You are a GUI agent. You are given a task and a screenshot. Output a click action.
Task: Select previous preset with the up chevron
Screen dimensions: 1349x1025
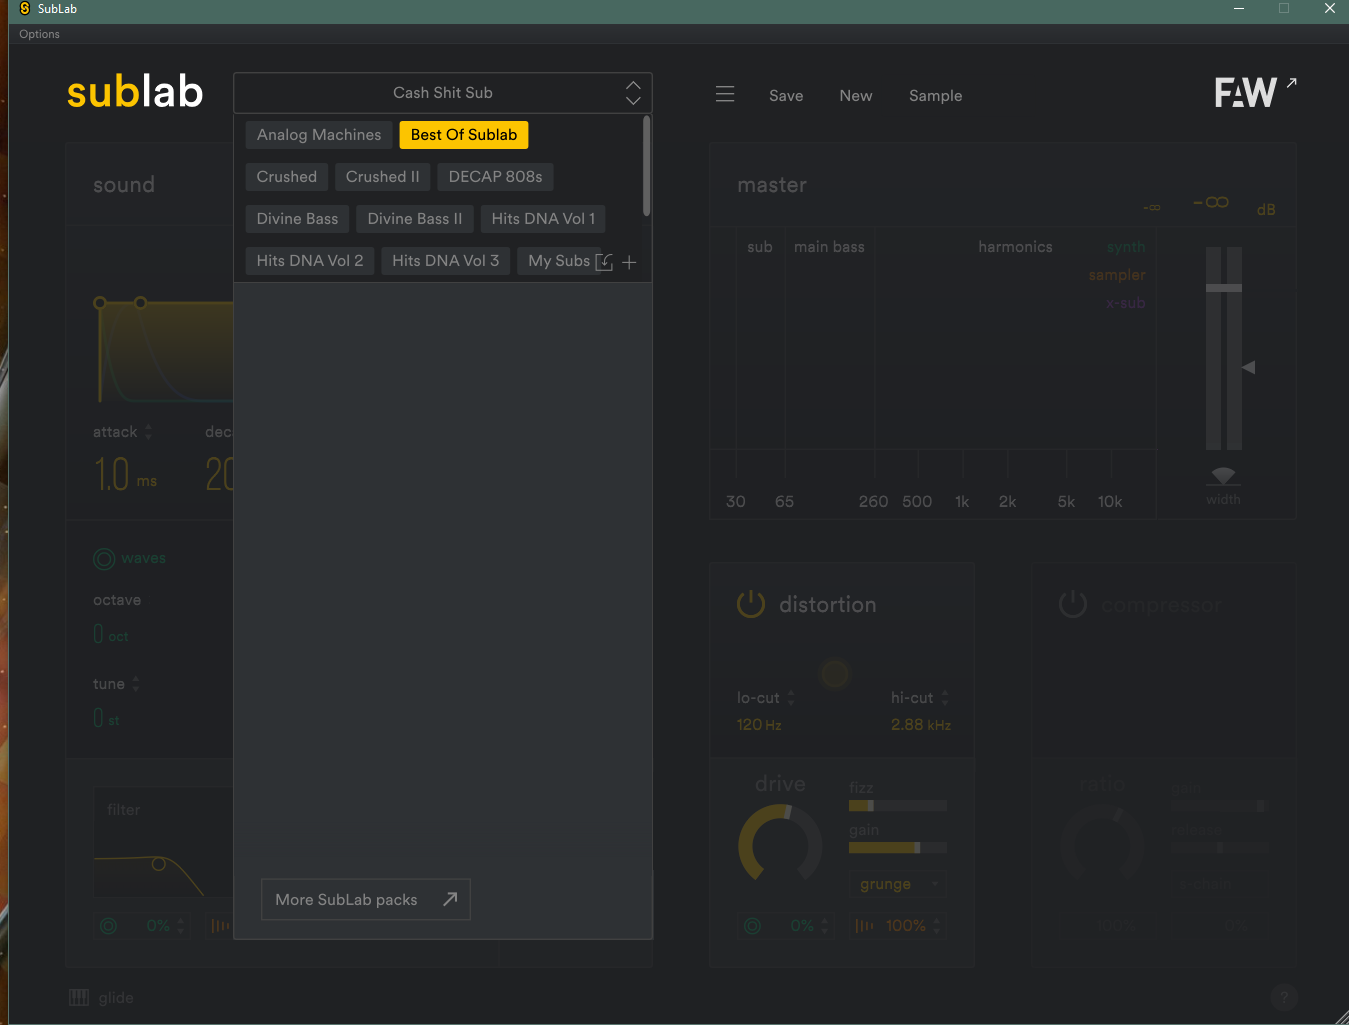point(633,85)
